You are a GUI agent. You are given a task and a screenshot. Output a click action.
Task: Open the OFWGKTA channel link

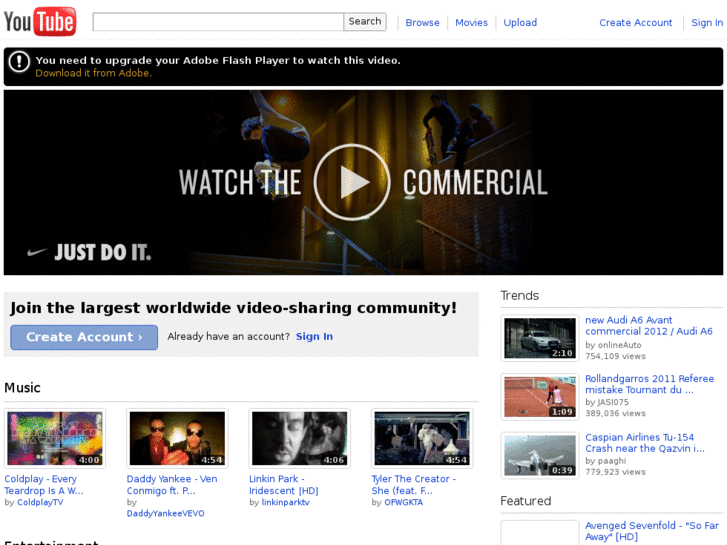click(x=403, y=502)
